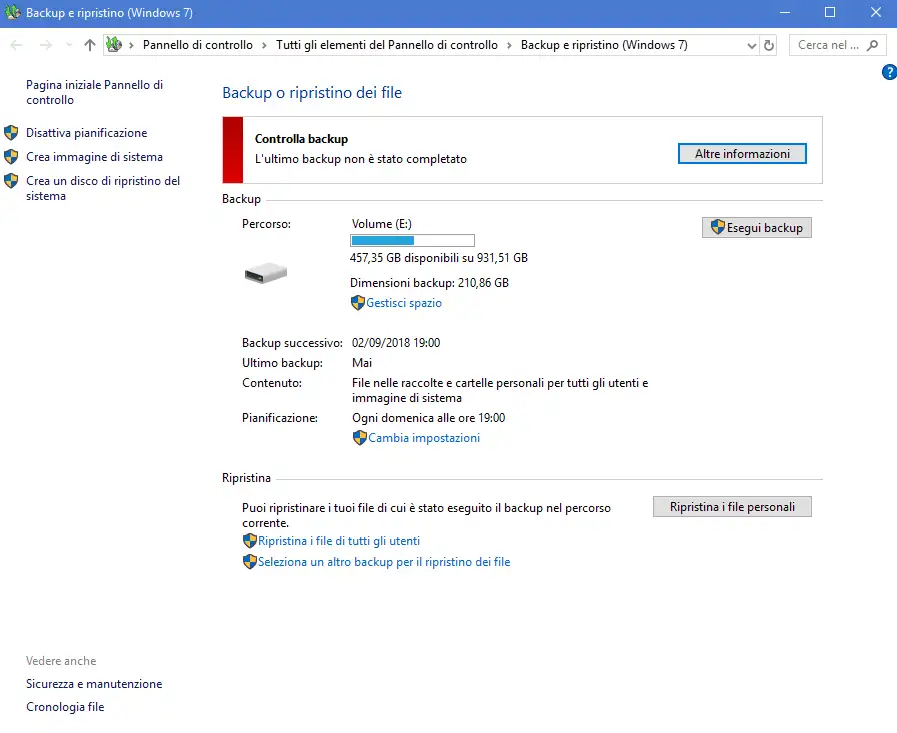Expand chevron after Pannello di controllo breadcrumb
The image size is (897, 733).
coord(264,45)
